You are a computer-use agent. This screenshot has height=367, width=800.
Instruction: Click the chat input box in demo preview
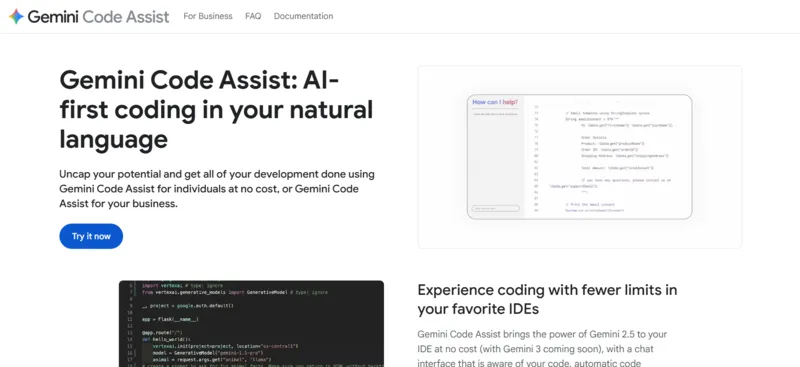pos(495,208)
